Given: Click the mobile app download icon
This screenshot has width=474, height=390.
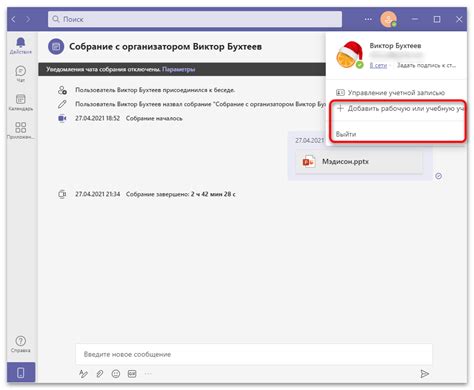Looking at the screenshot, I should (x=21, y=372).
